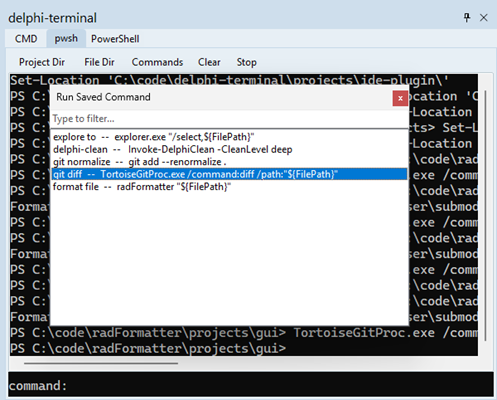Pick the git normalize saved command

click(229, 162)
